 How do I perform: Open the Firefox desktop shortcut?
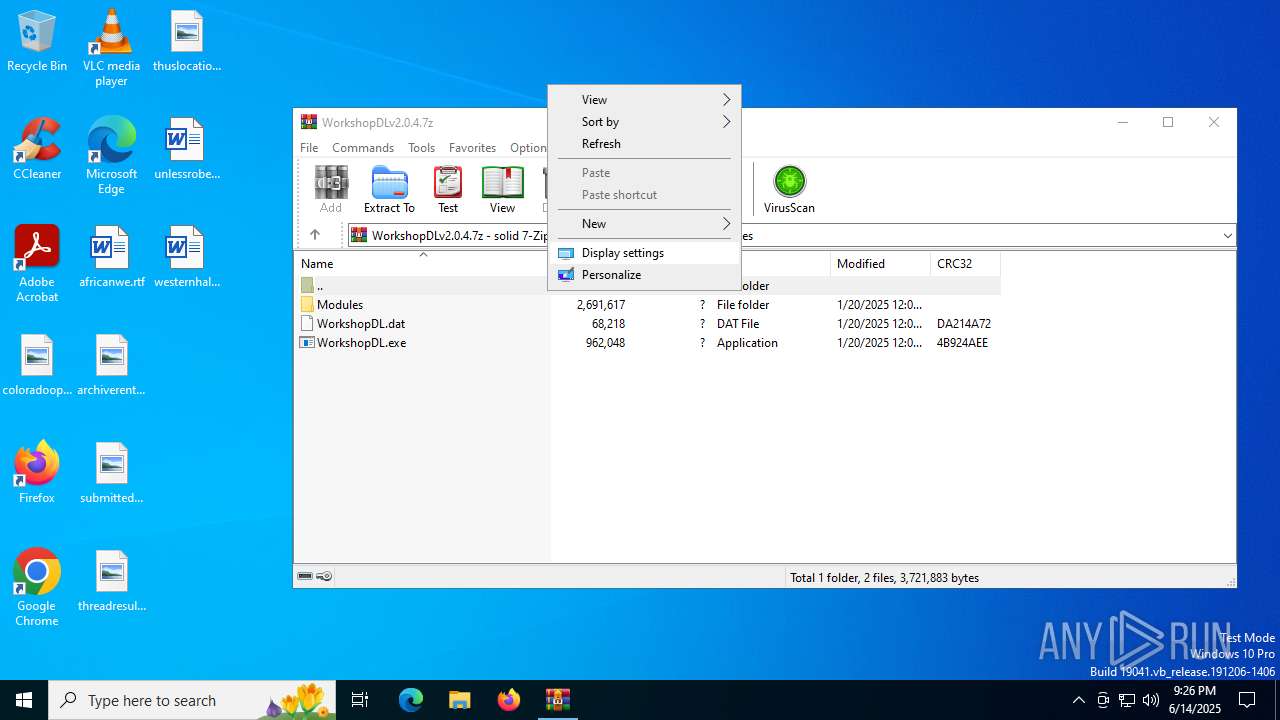pos(37,473)
